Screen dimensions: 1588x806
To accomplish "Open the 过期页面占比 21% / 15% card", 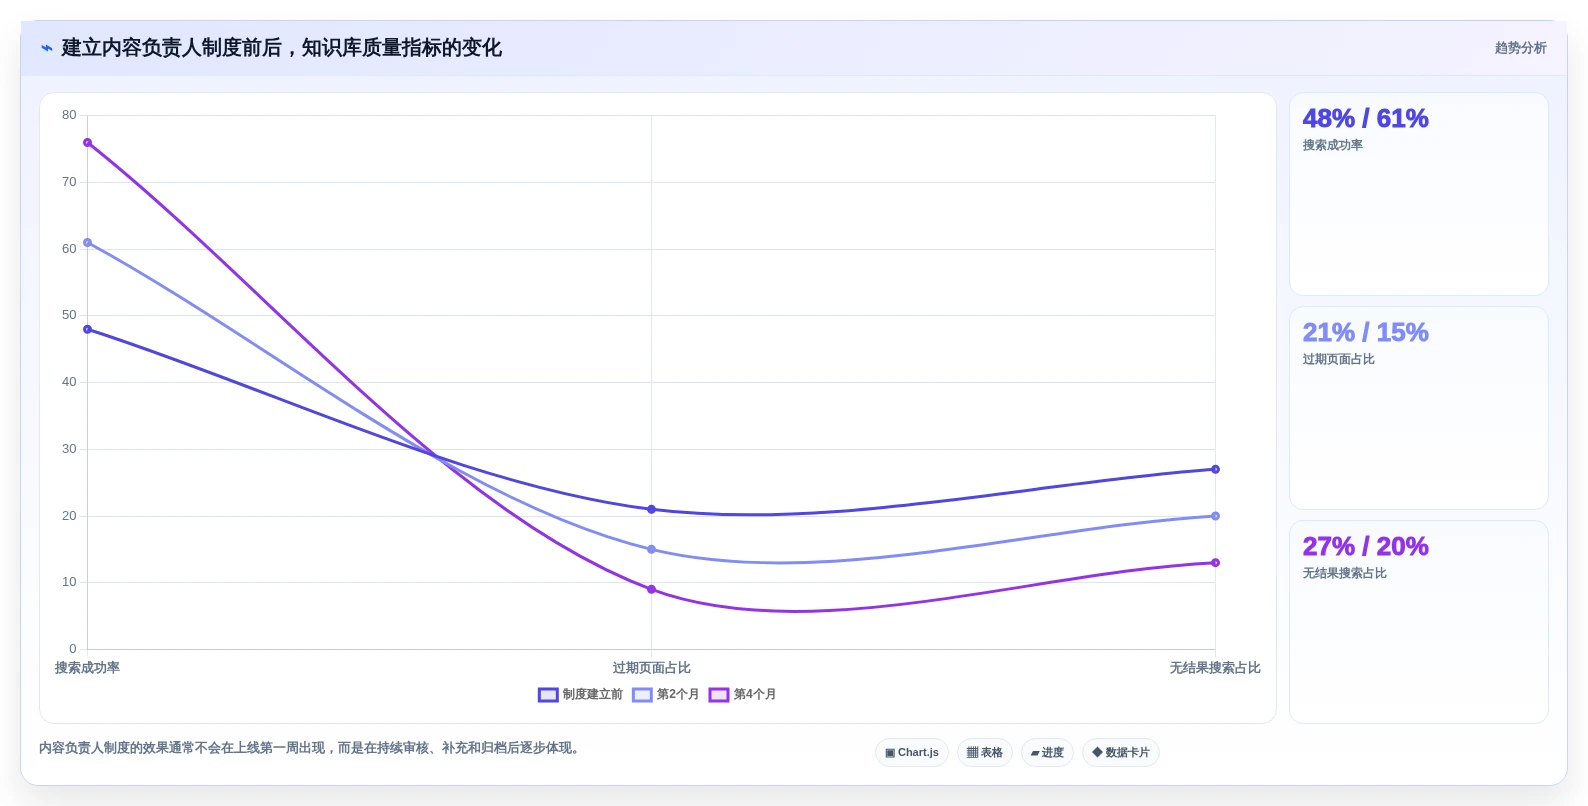I will [1419, 408].
